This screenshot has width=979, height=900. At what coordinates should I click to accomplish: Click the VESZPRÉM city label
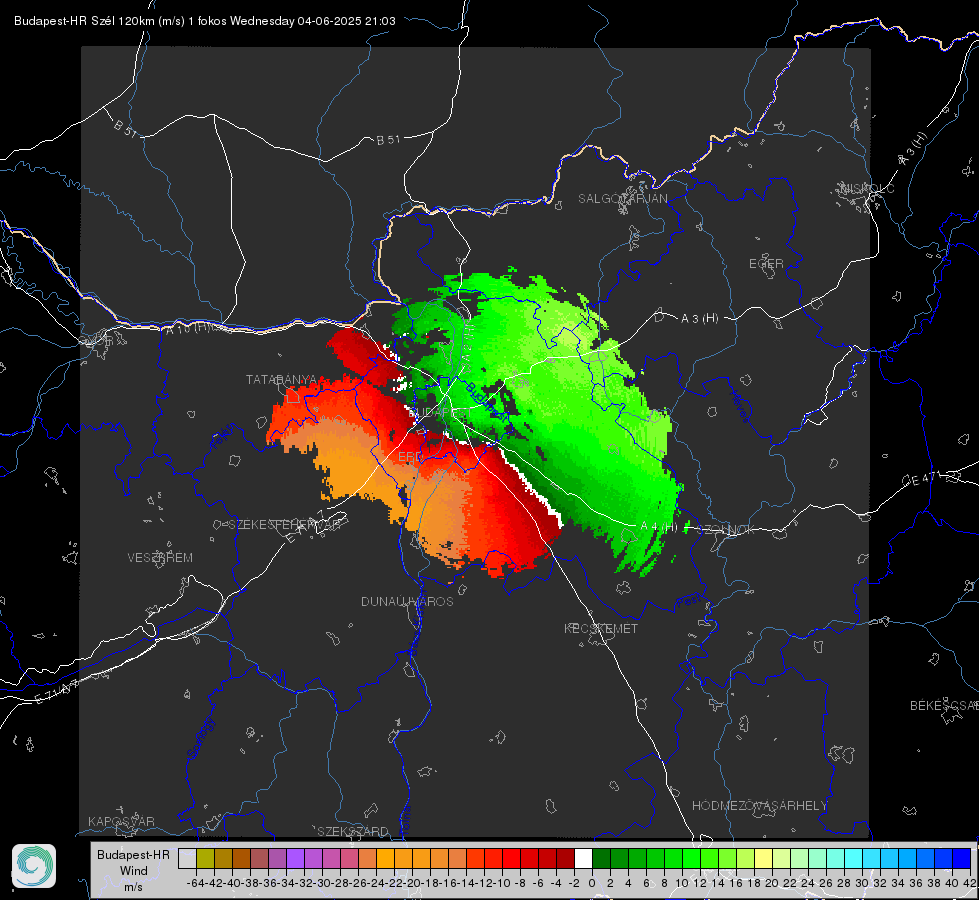[x=160, y=558]
